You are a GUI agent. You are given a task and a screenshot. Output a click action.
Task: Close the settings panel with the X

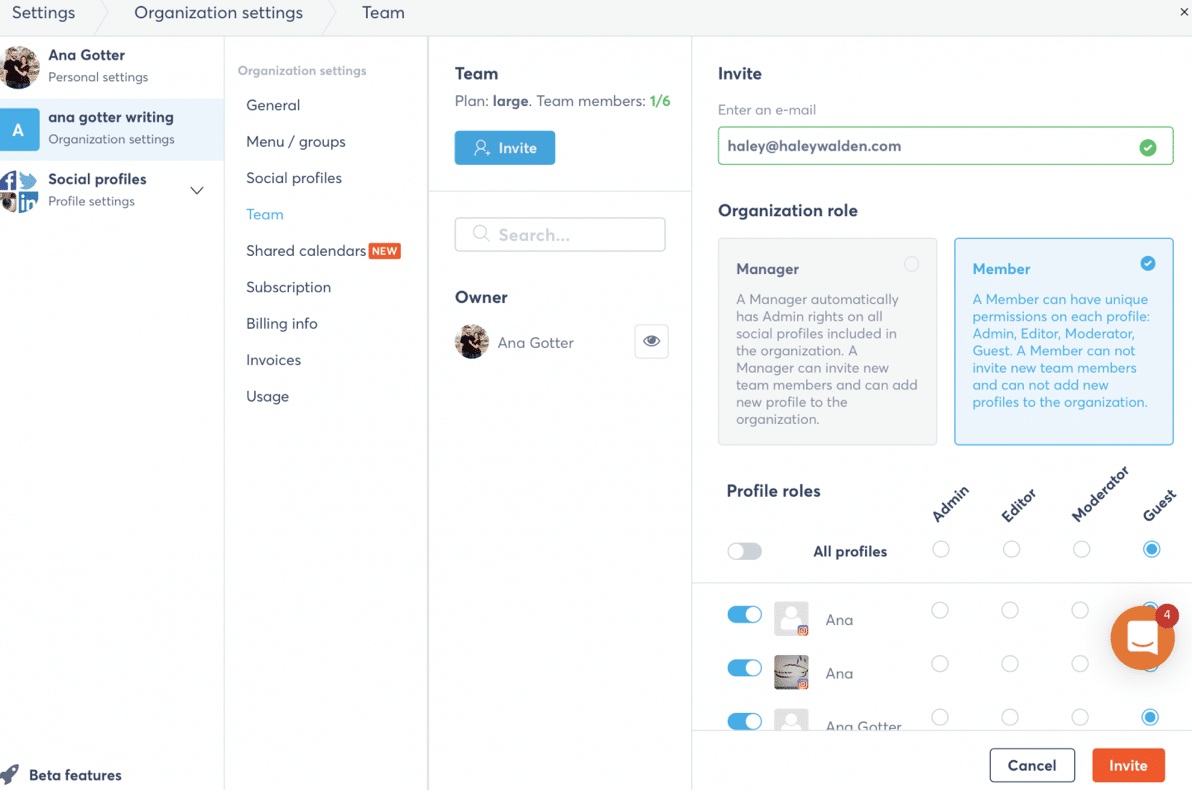[x=1184, y=12]
